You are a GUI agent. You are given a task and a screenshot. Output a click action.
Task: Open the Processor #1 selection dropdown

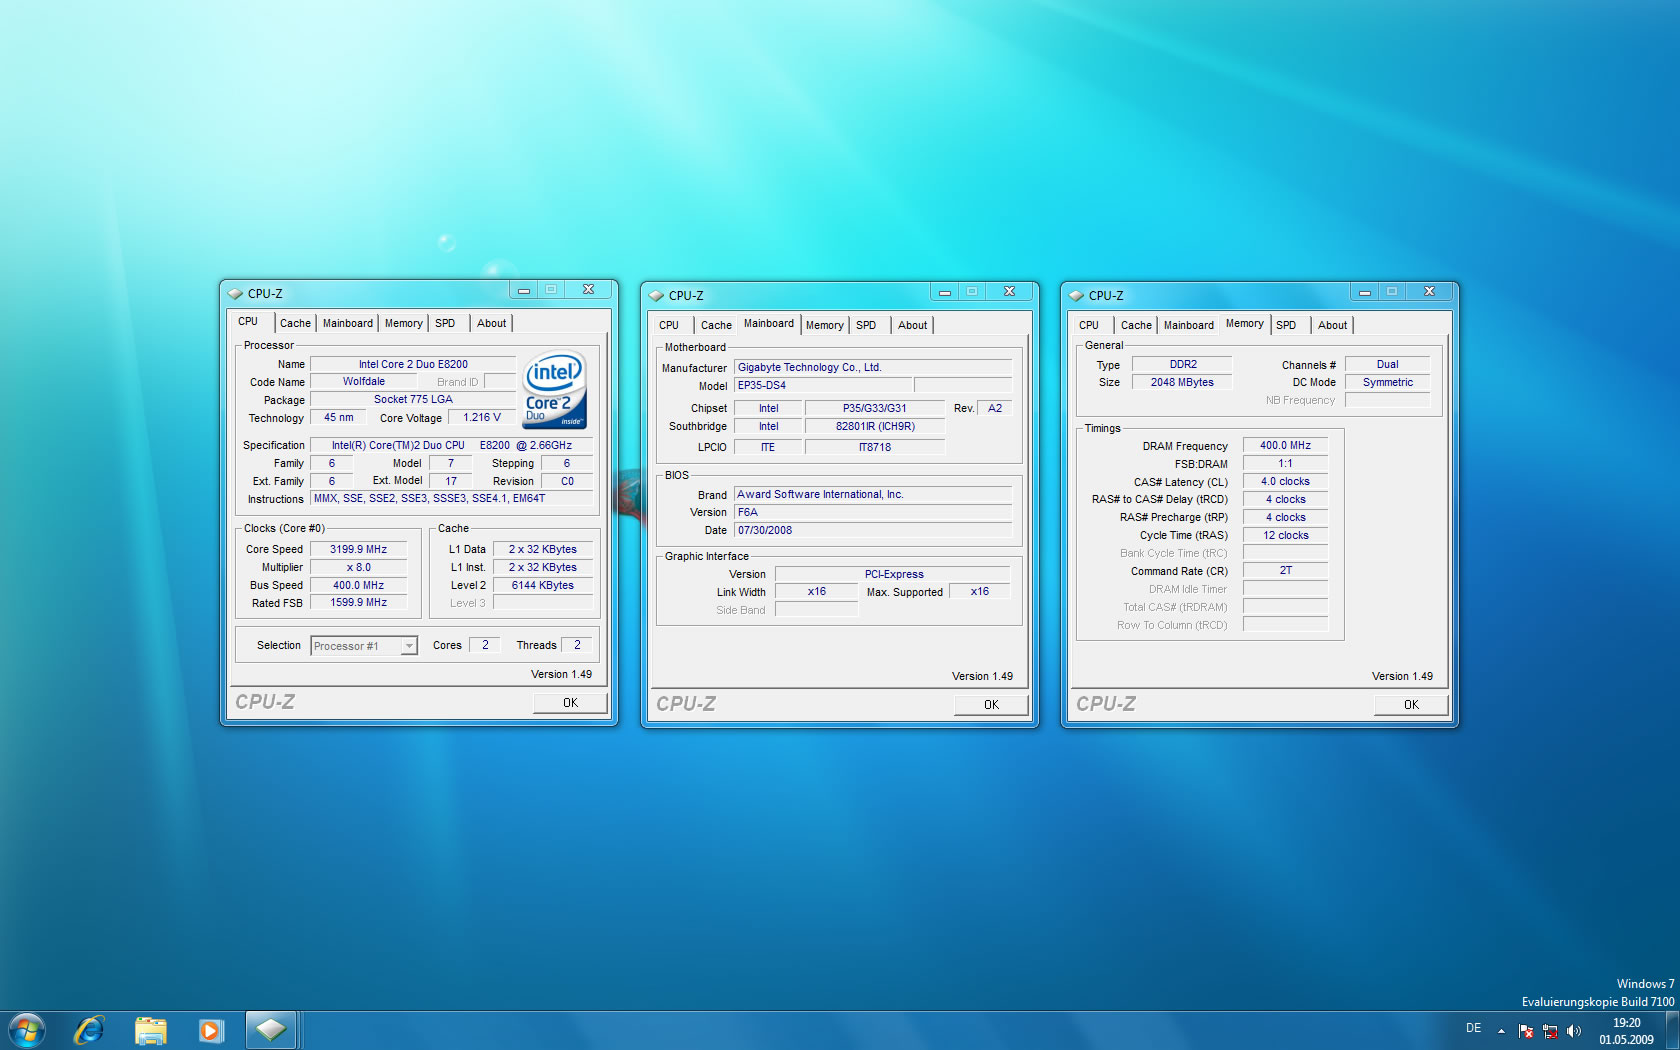coord(364,646)
